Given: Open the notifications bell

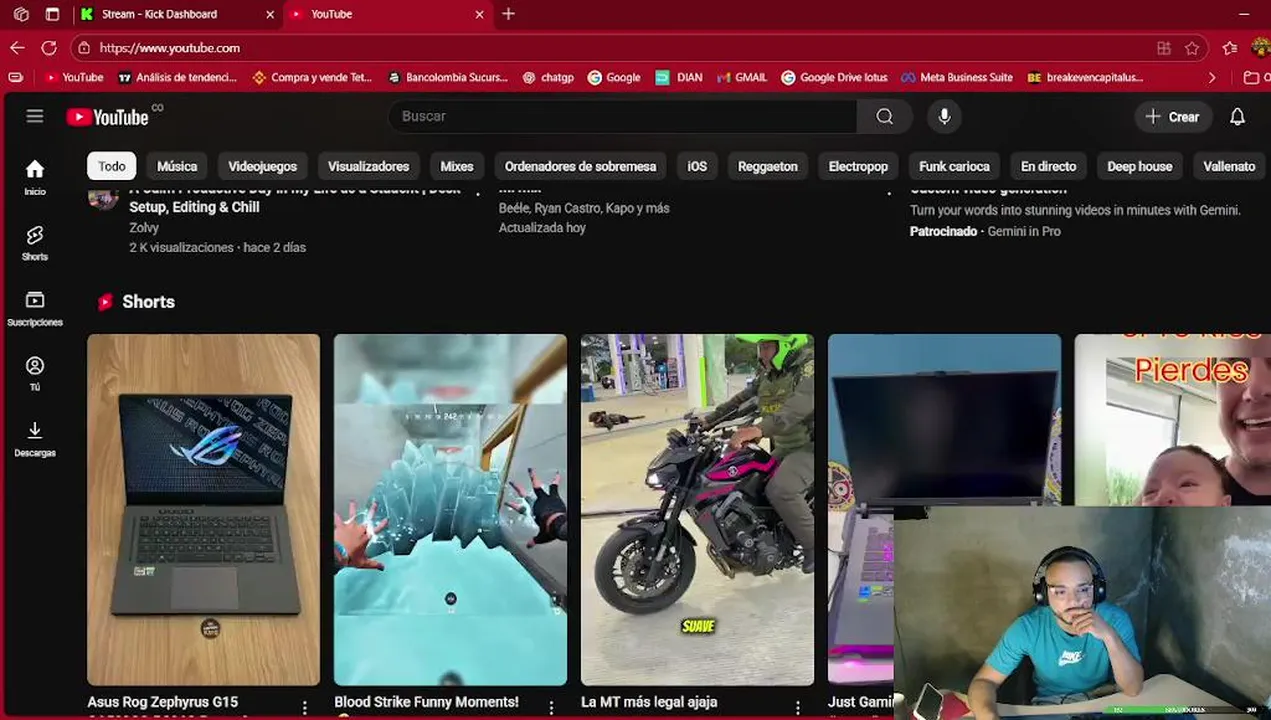Looking at the screenshot, I should point(1237,116).
